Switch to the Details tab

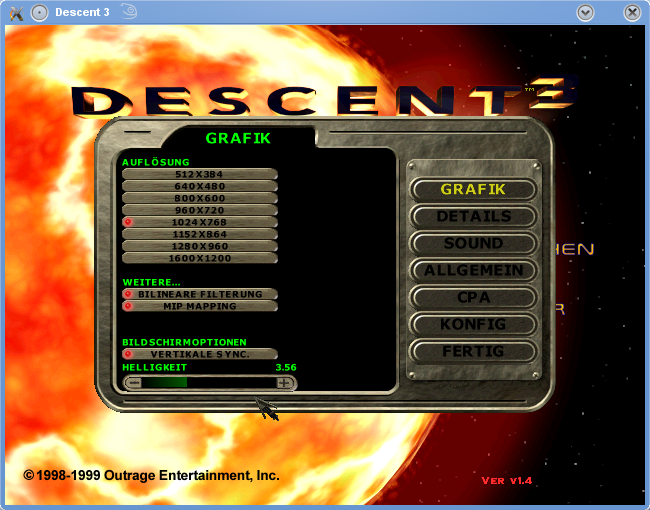[473, 216]
